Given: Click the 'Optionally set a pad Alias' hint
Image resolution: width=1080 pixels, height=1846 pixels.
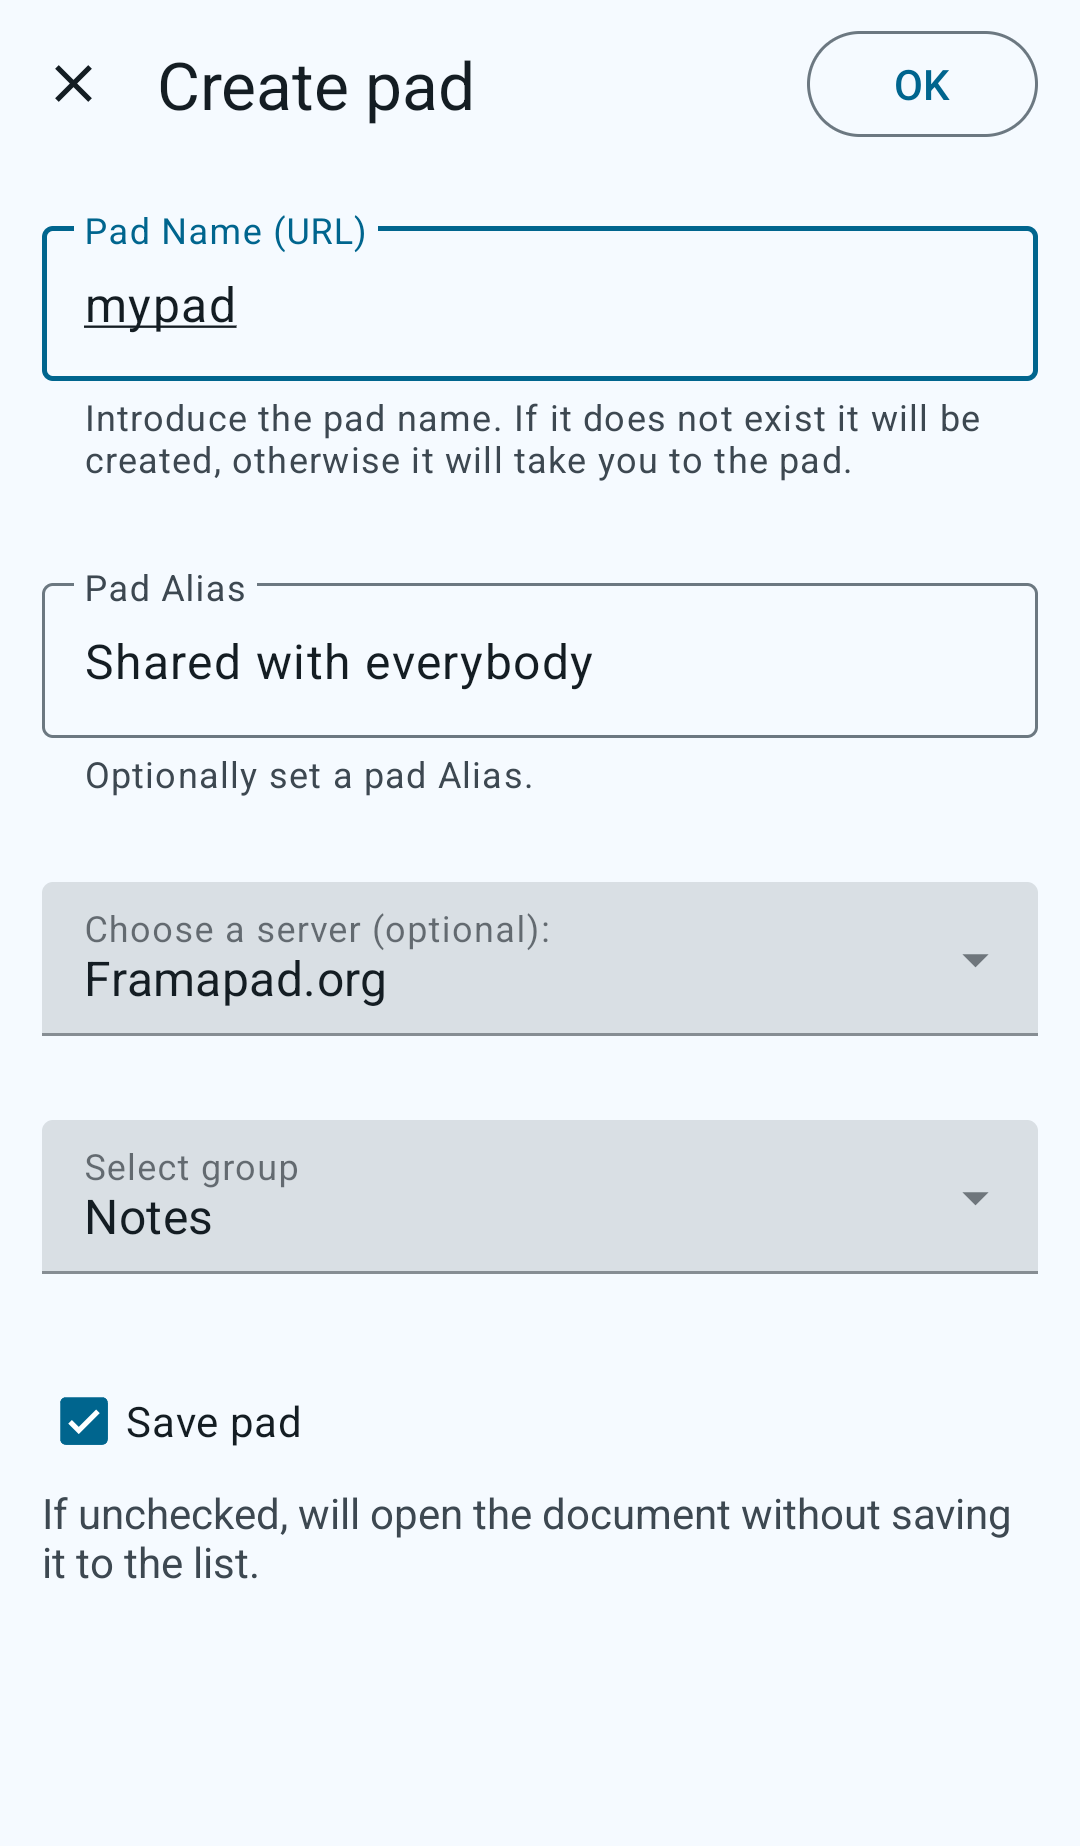Looking at the screenshot, I should click(309, 776).
